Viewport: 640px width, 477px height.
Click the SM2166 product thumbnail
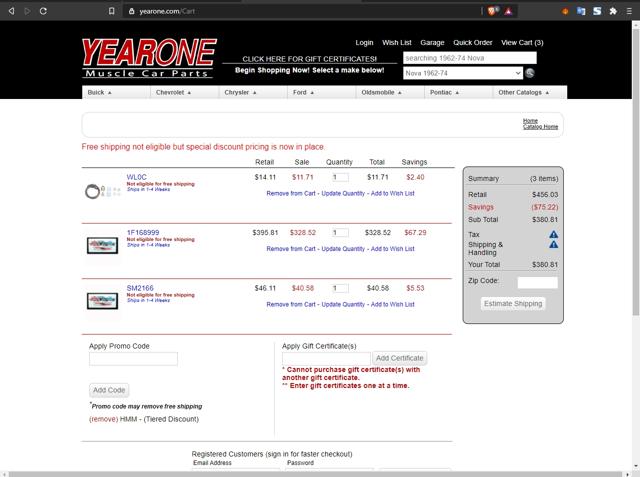coord(102,301)
